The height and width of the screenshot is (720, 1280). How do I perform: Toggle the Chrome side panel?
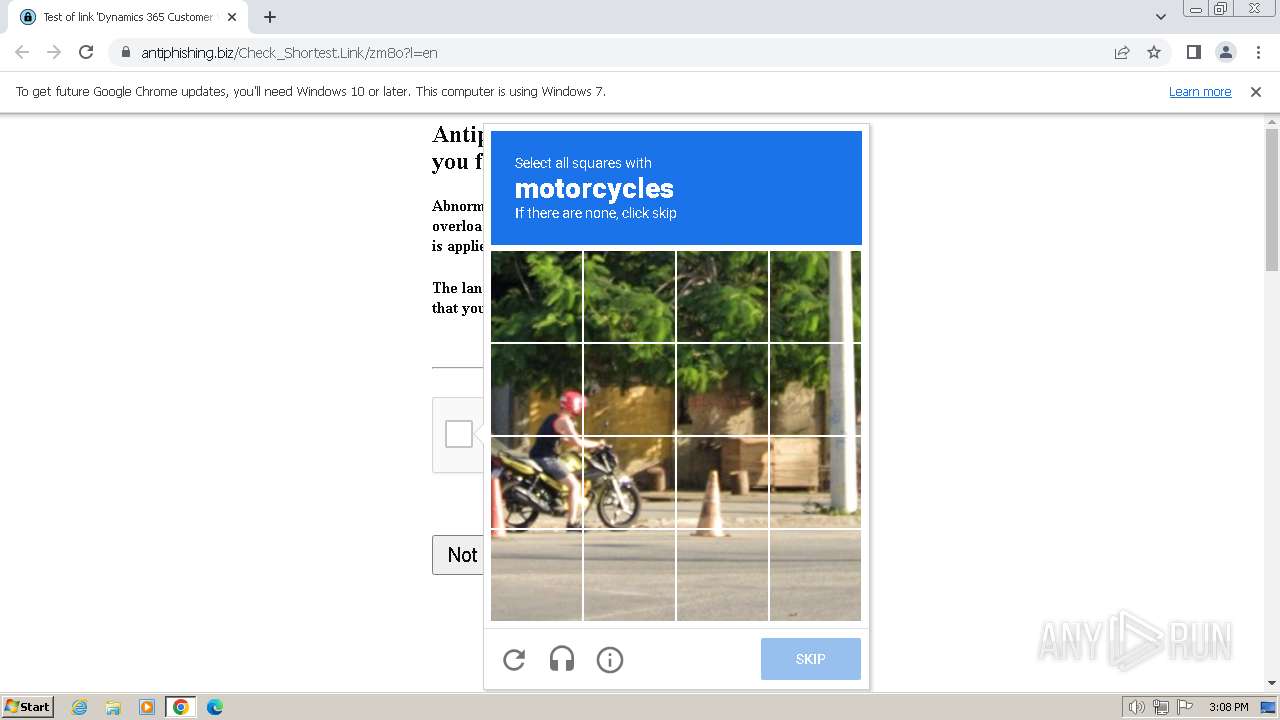[1193, 52]
